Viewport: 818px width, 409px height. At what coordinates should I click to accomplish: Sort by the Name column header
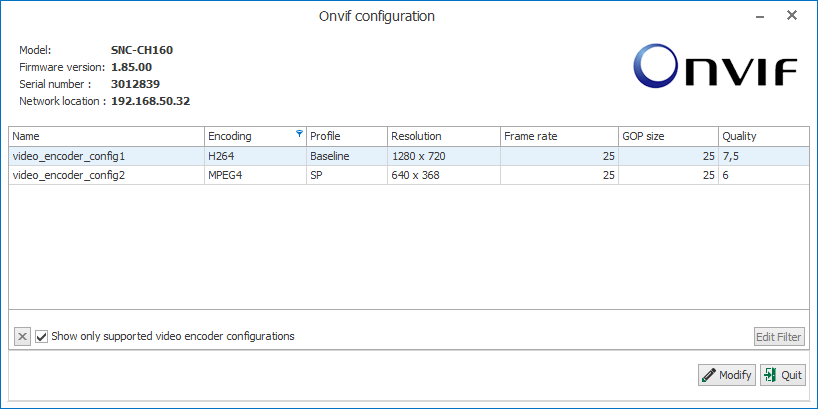tap(106, 136)
